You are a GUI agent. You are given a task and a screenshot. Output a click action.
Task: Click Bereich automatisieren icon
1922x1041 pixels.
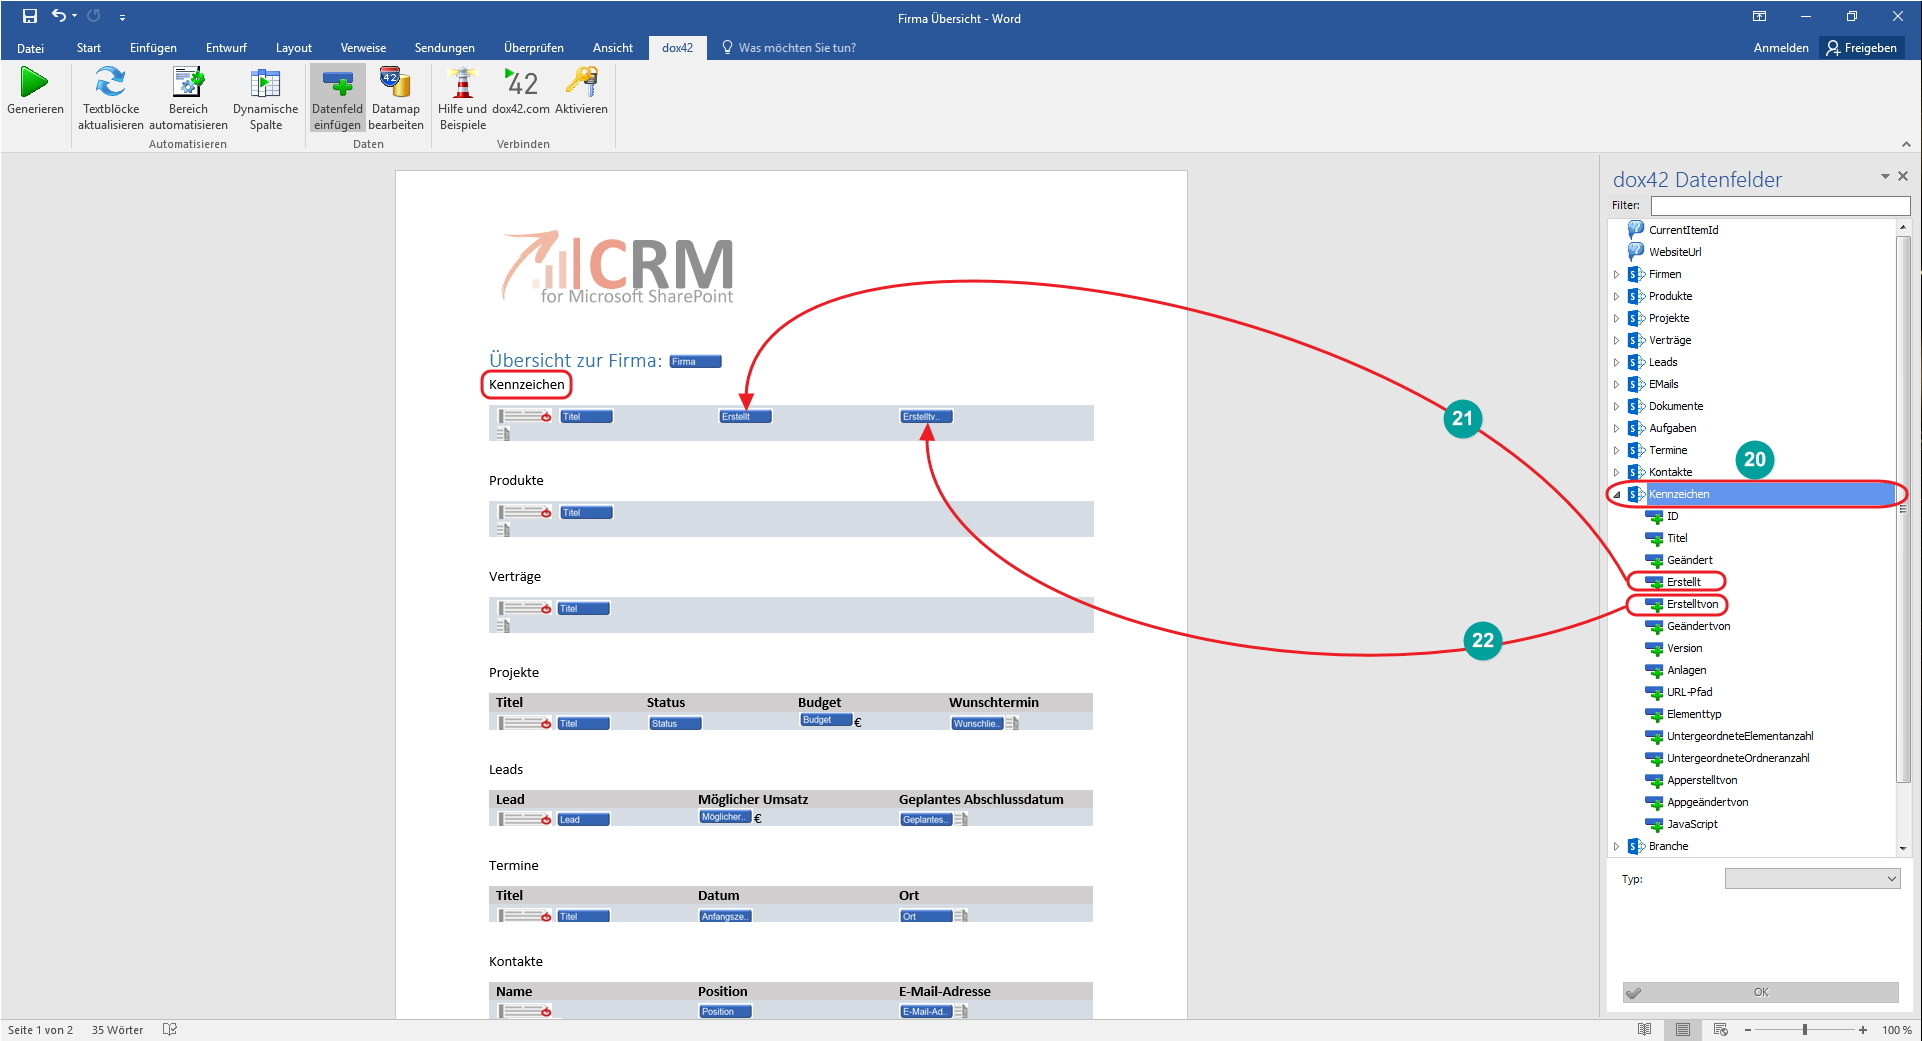point(188,82)
